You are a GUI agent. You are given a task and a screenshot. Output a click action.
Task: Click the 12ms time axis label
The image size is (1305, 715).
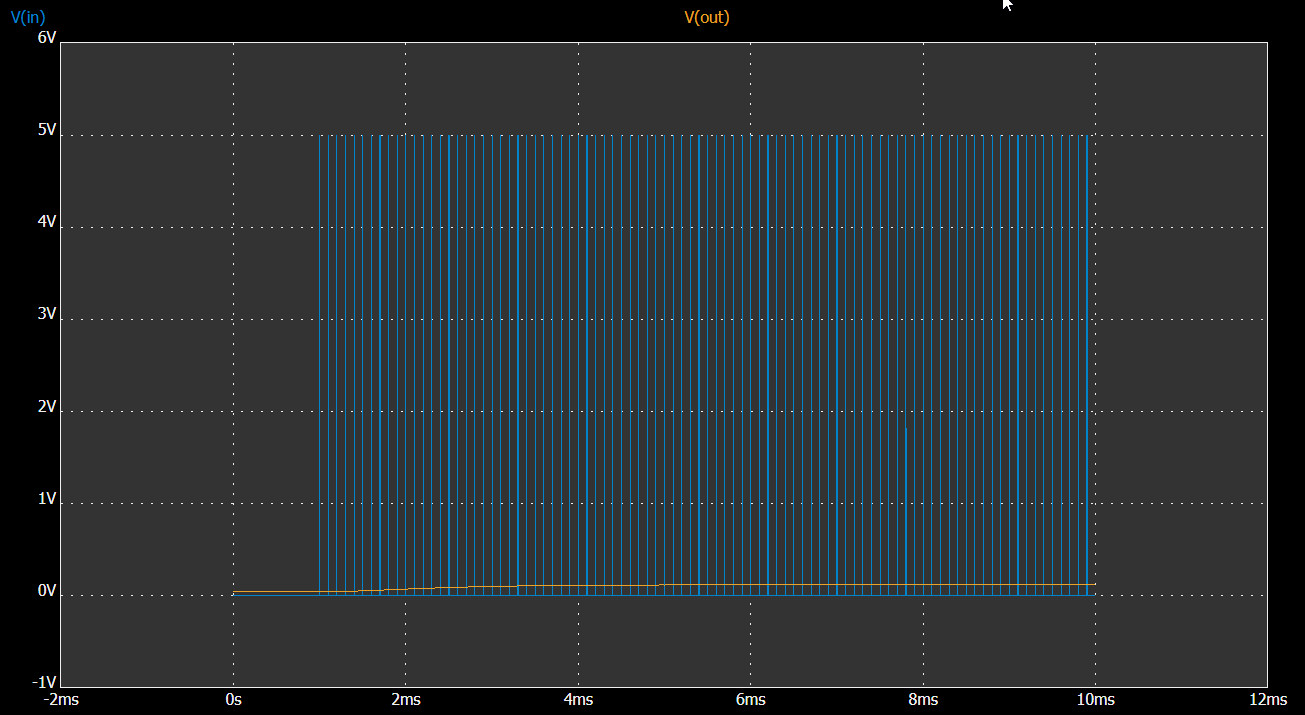click(1268, 700)
